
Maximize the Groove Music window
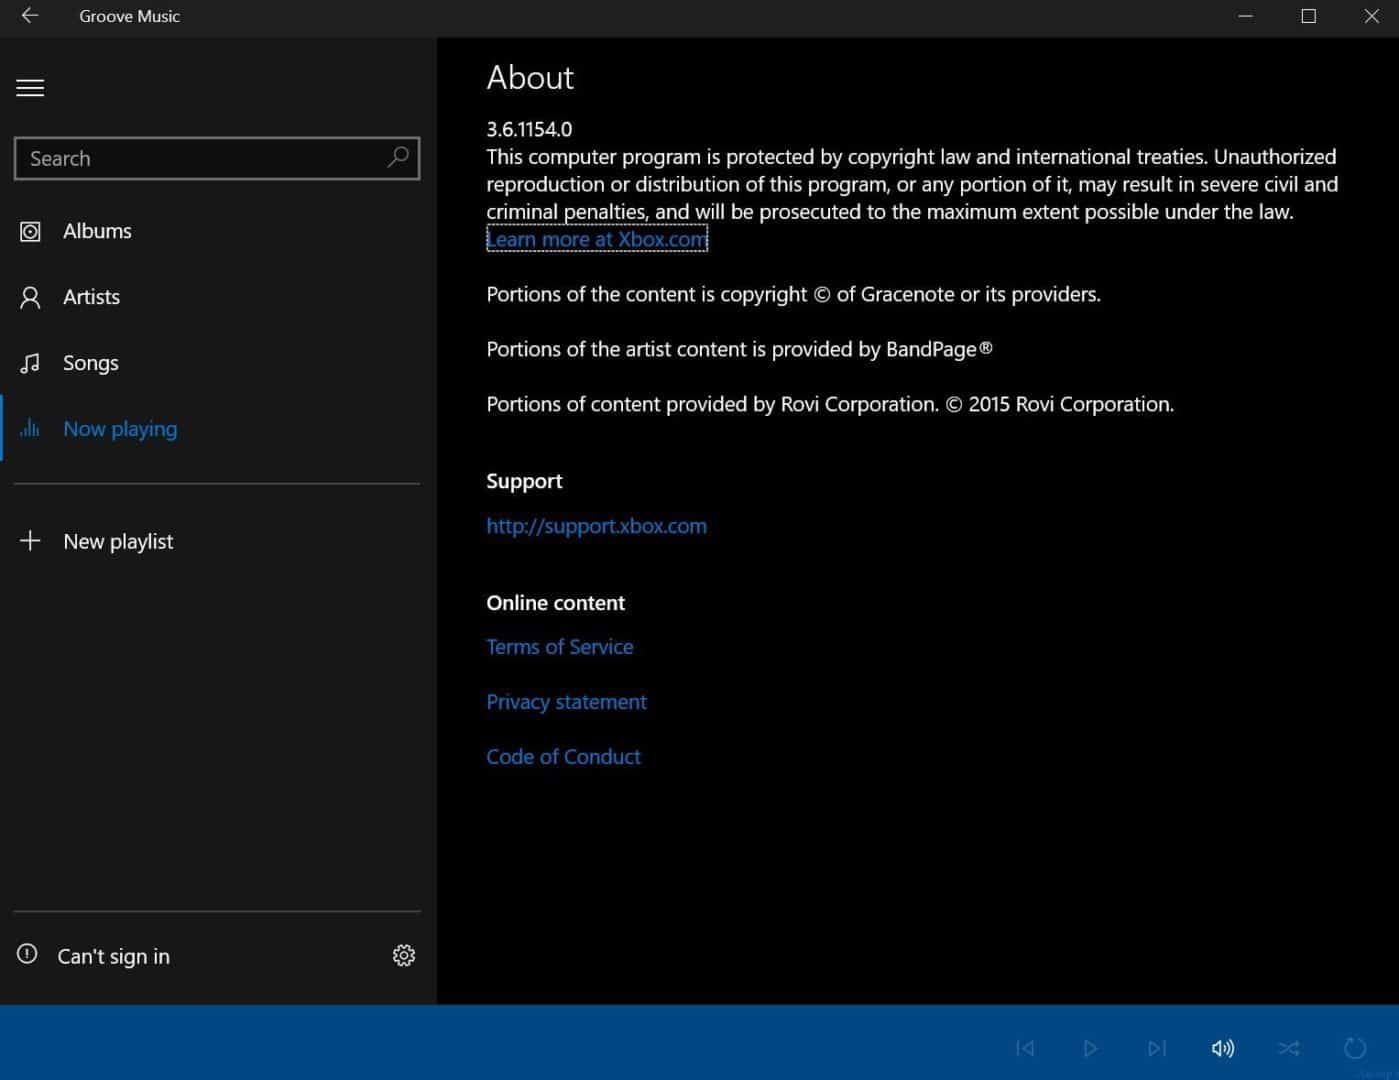pyautogui.click(x=1308, y=16)
